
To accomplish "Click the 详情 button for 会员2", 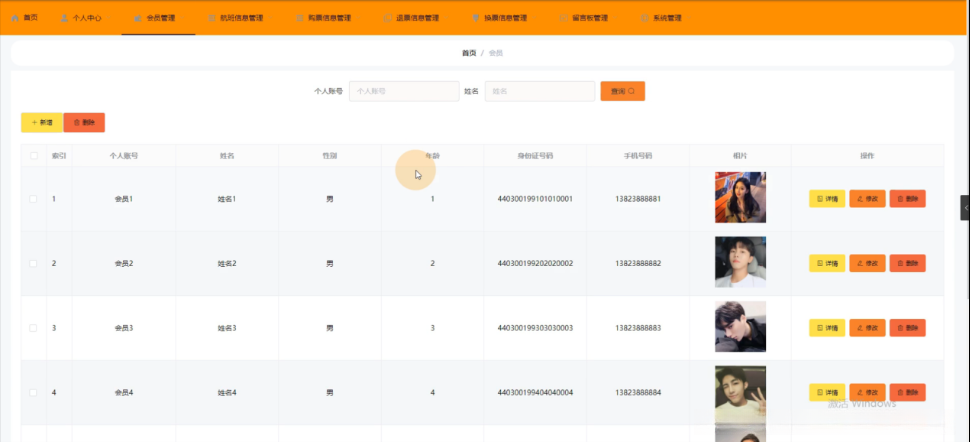I will (827, 263).
